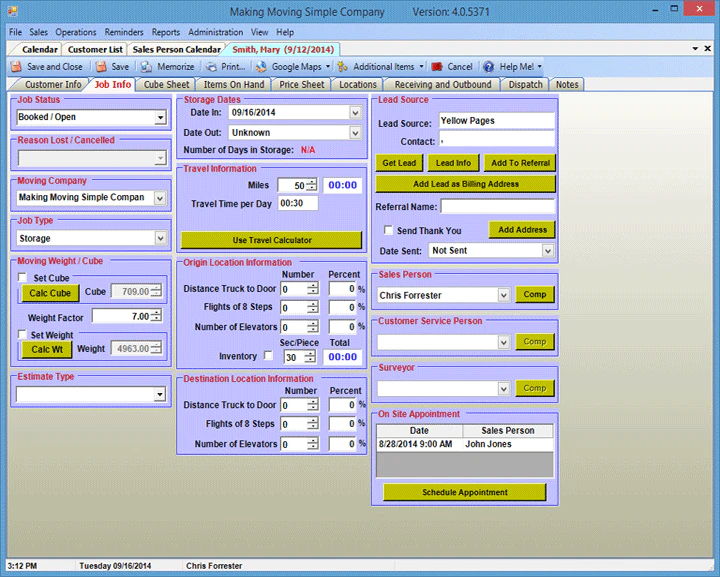Image resolution: width=720 pixels, height=577 pixels.
Task: Click the Additional Items icon
Action: coord(343,67)
